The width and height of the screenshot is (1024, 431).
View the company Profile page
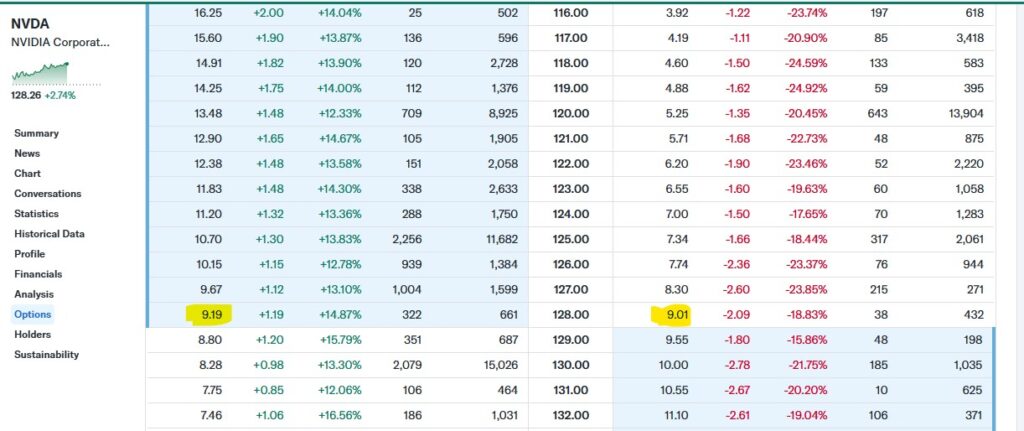coord(29,253)
